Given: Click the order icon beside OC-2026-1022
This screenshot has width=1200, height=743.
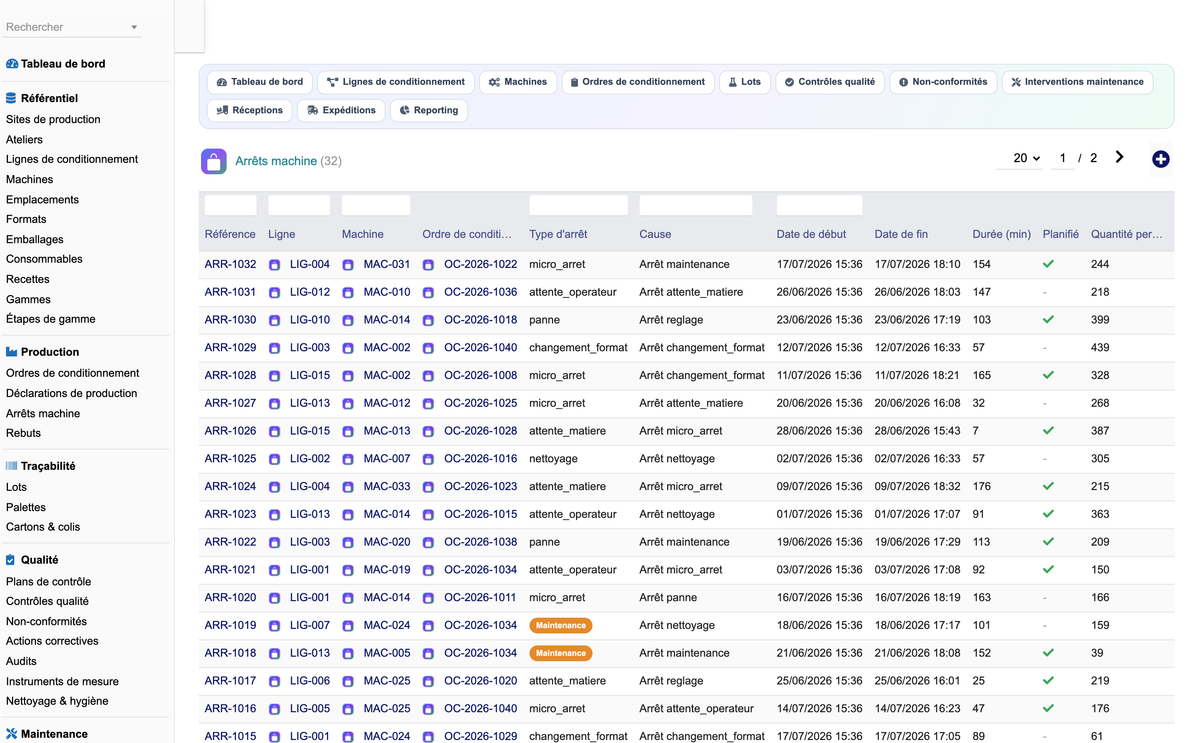Looking at the screenshot, I should (428, 265).
